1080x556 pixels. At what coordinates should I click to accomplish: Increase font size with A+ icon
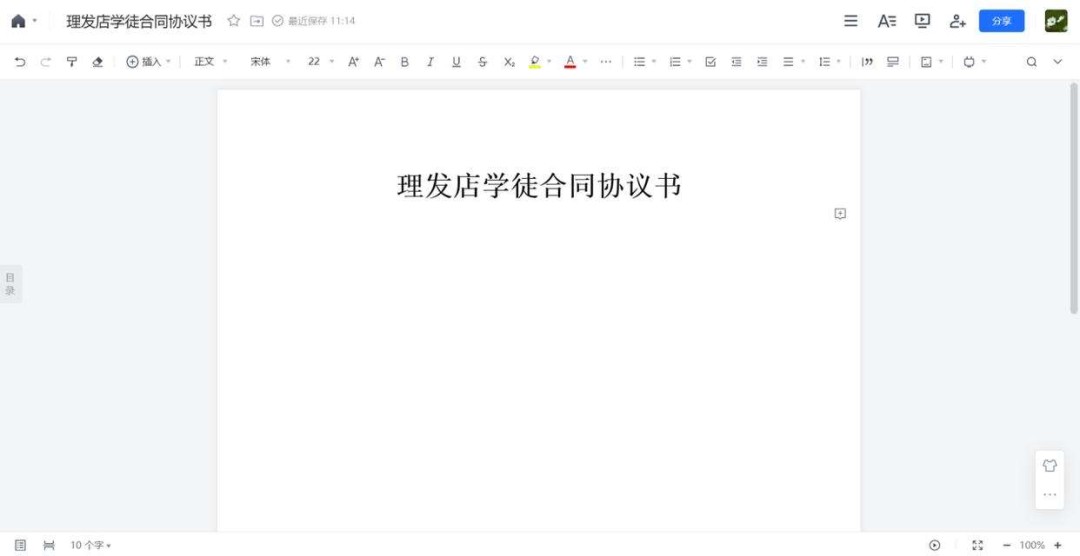(x=353, y=62)
